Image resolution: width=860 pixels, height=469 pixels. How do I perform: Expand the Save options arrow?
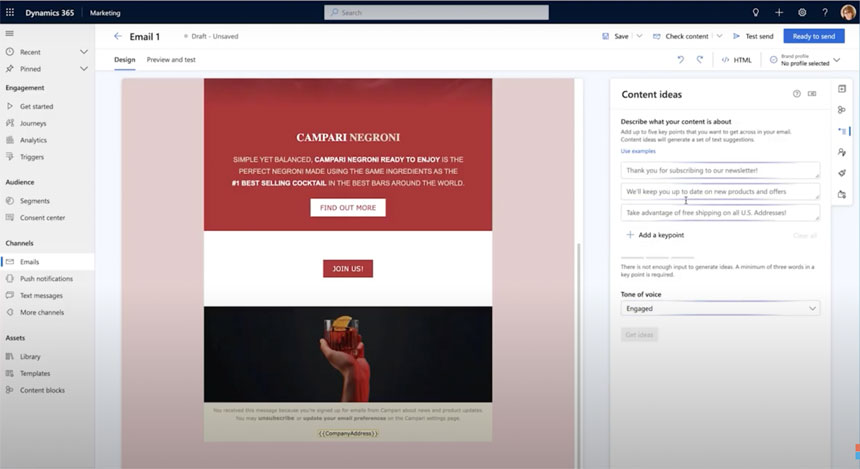coord(639,36)
